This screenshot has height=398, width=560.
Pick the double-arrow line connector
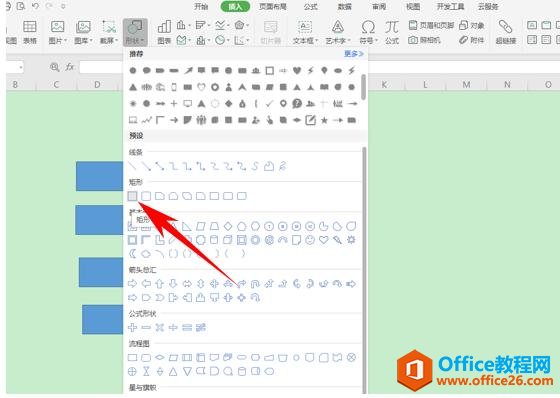(160, 166)
